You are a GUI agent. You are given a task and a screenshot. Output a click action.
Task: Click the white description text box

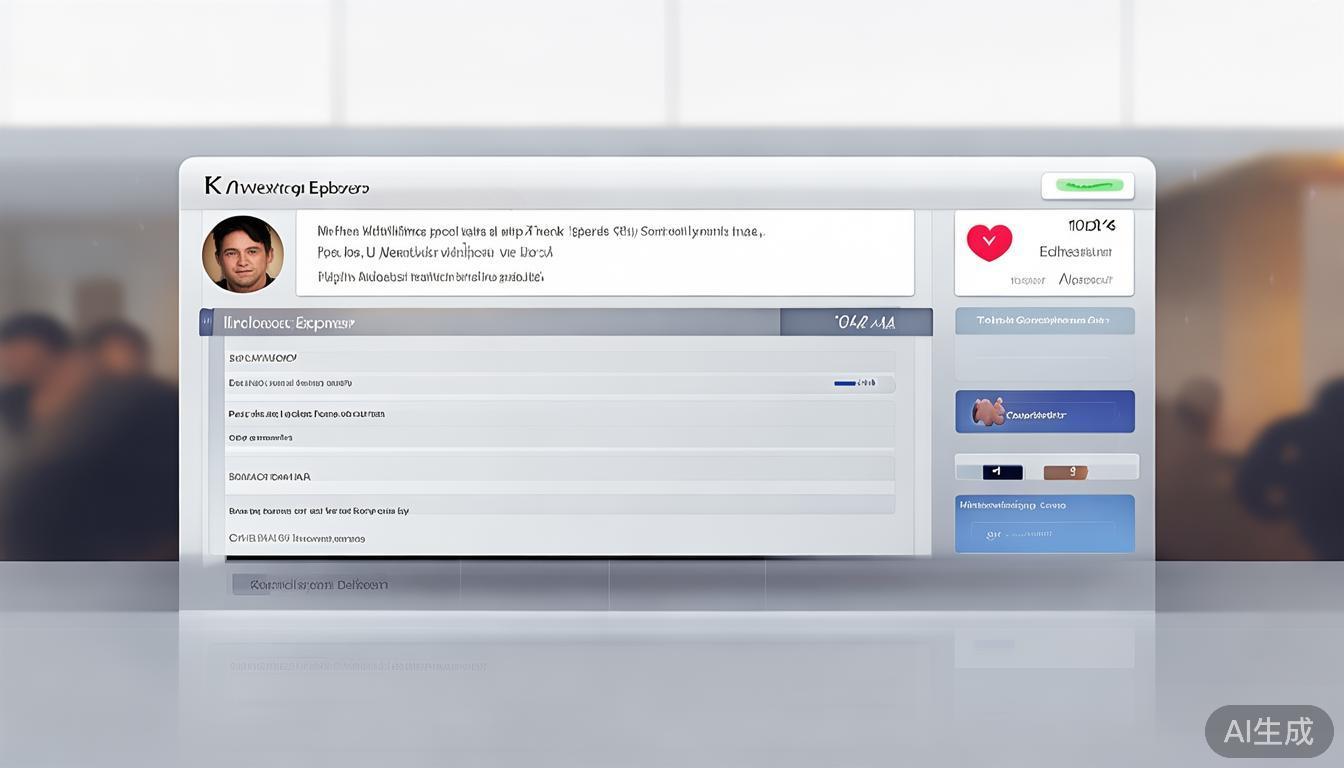tap(604, 253)
